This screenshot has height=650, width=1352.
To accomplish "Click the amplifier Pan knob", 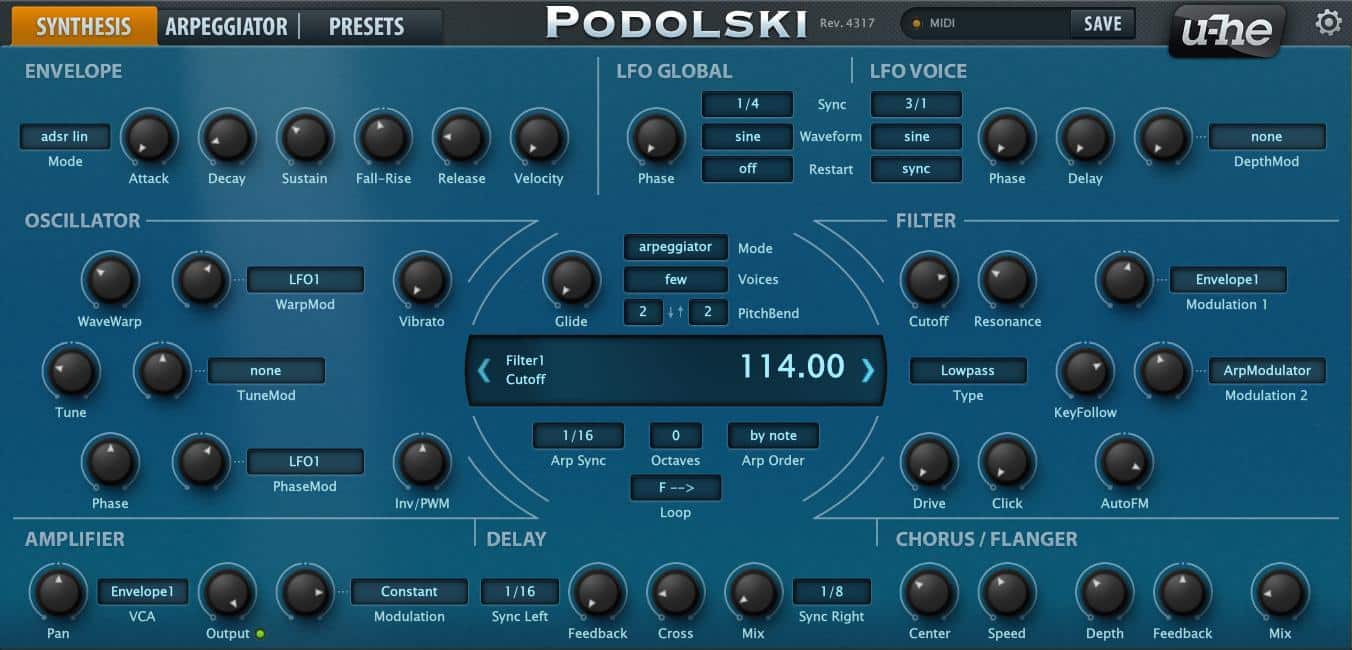I will [58, 592].
